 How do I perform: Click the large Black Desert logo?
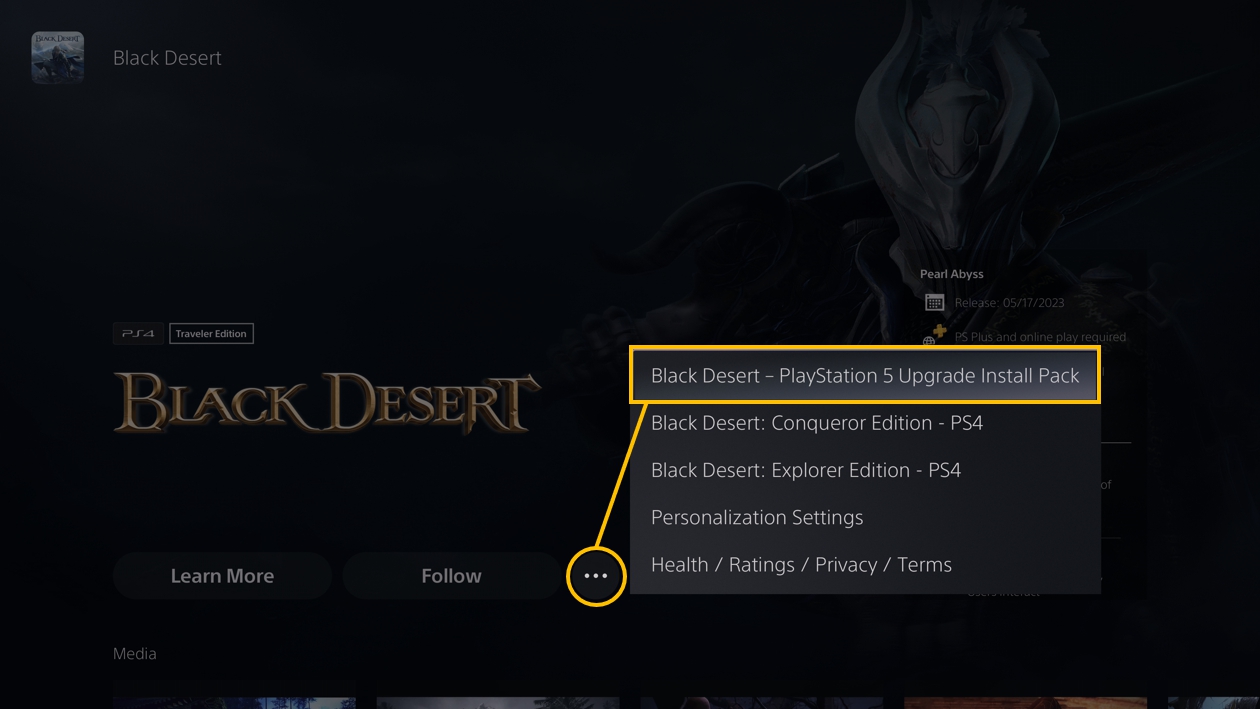(x=327, y=403)
